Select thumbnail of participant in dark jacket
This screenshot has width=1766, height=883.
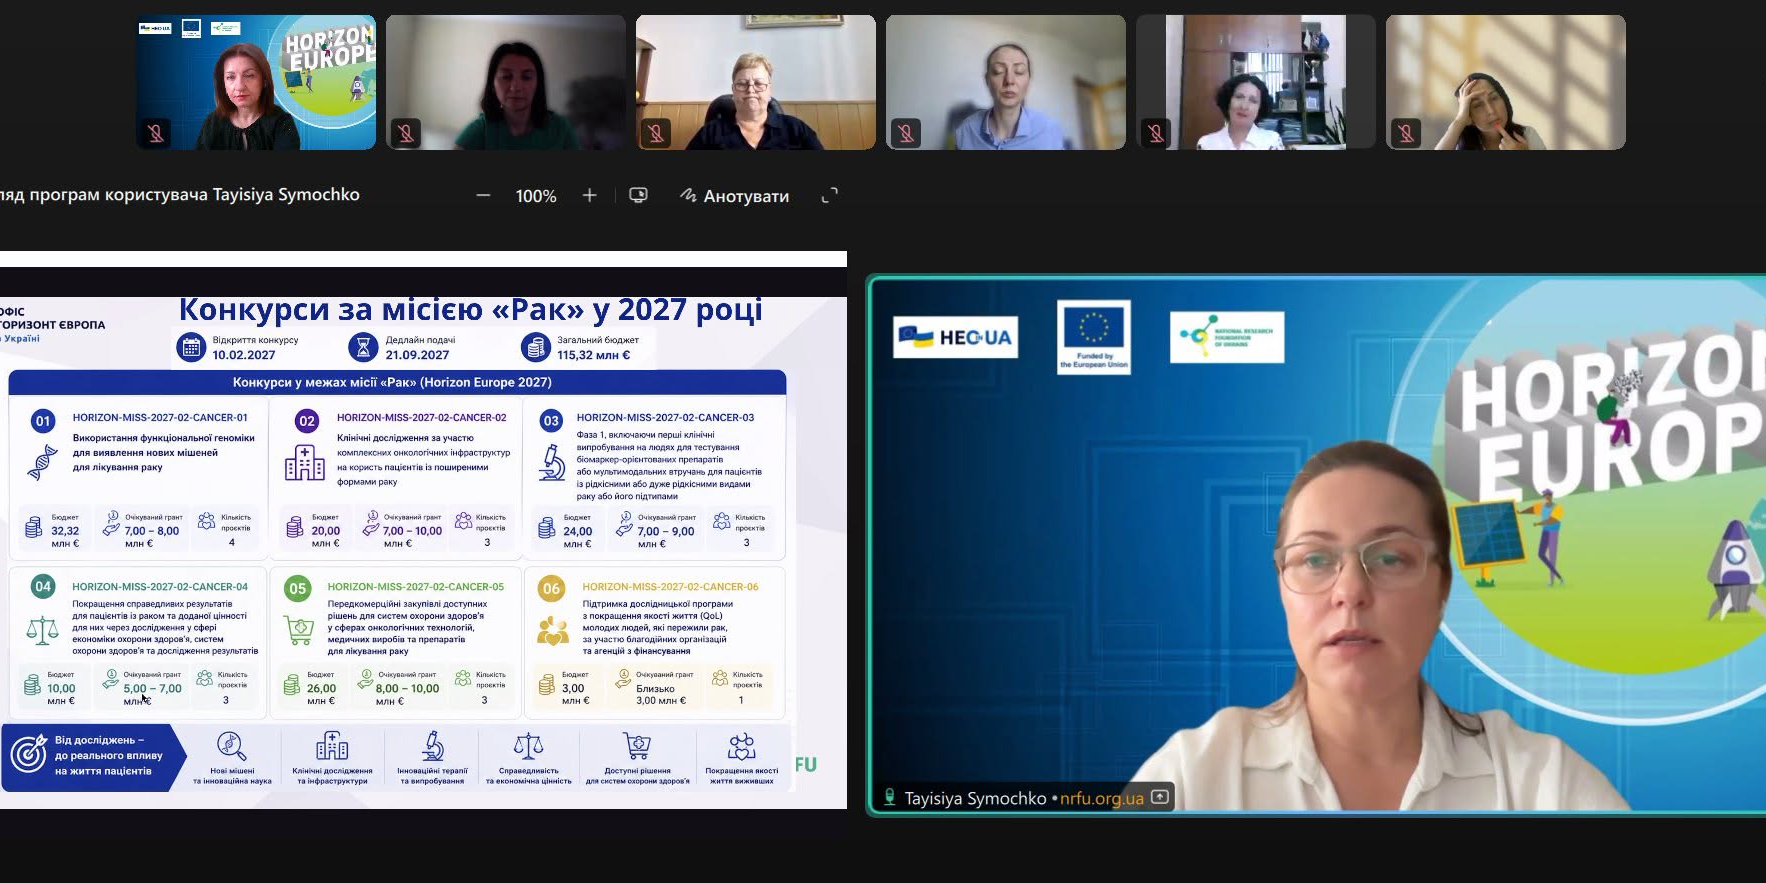coord(756,82)
